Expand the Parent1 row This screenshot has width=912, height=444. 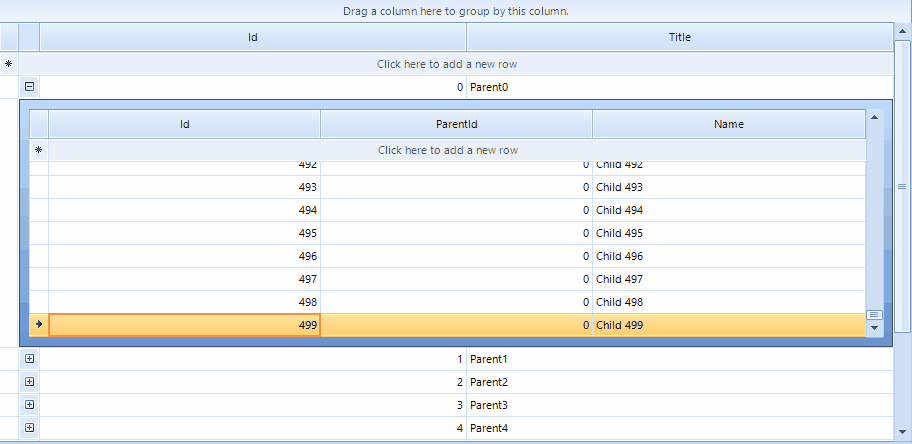tap(29, 359)
